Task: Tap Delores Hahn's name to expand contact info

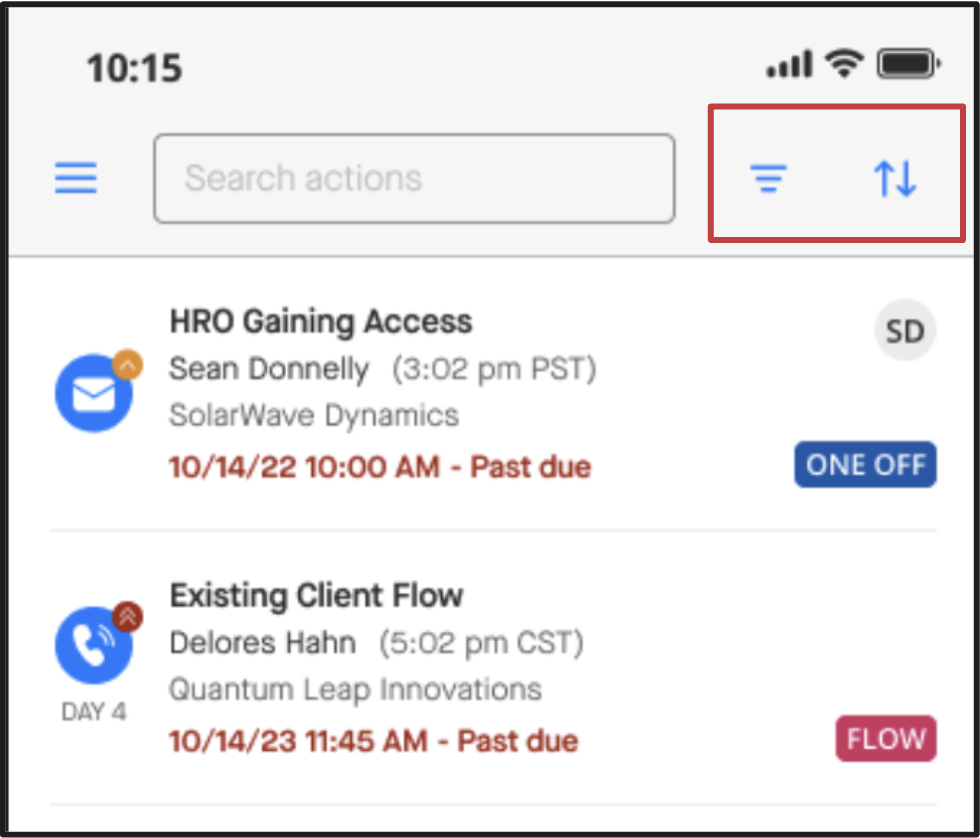Action: (263, 644)
